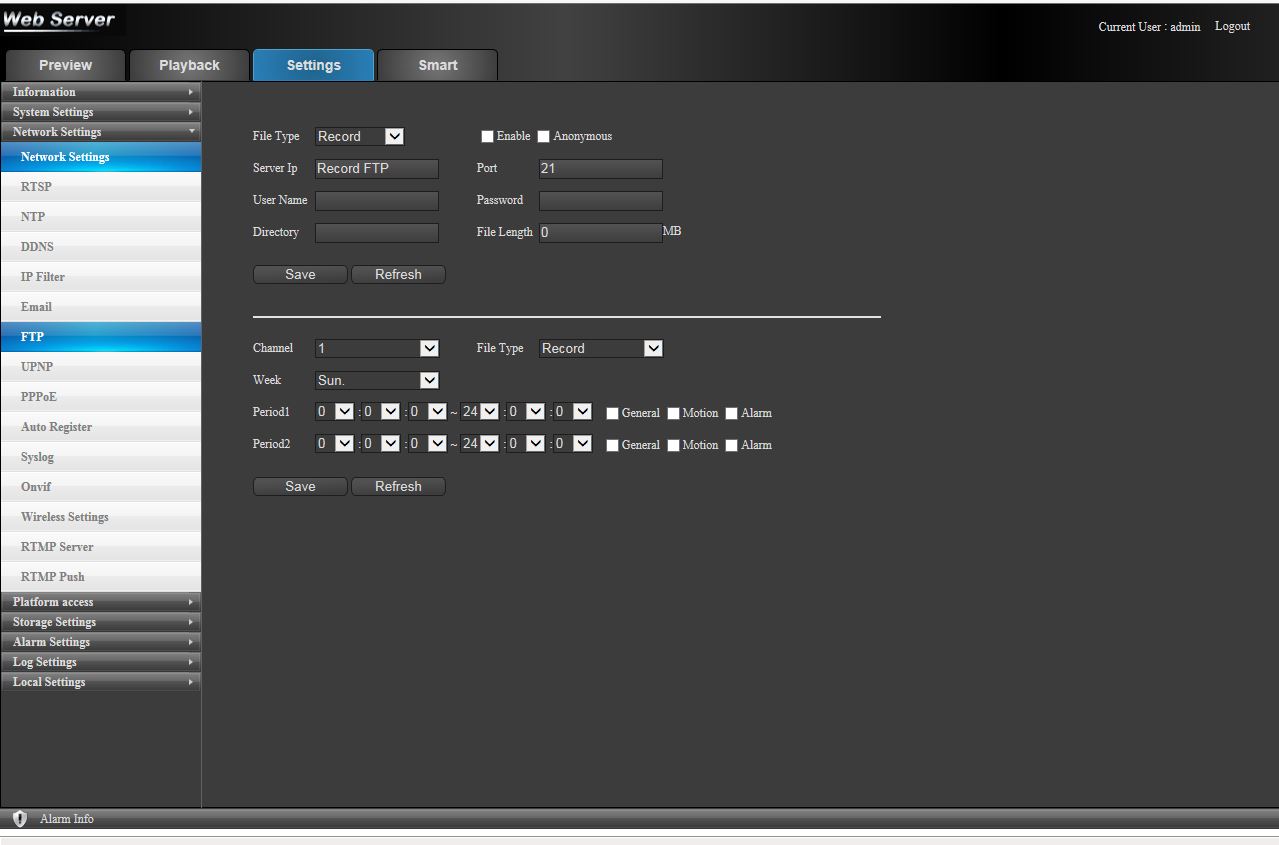Open the Smart tab
Screen dimensions: 1279x845
click(437, 66)
